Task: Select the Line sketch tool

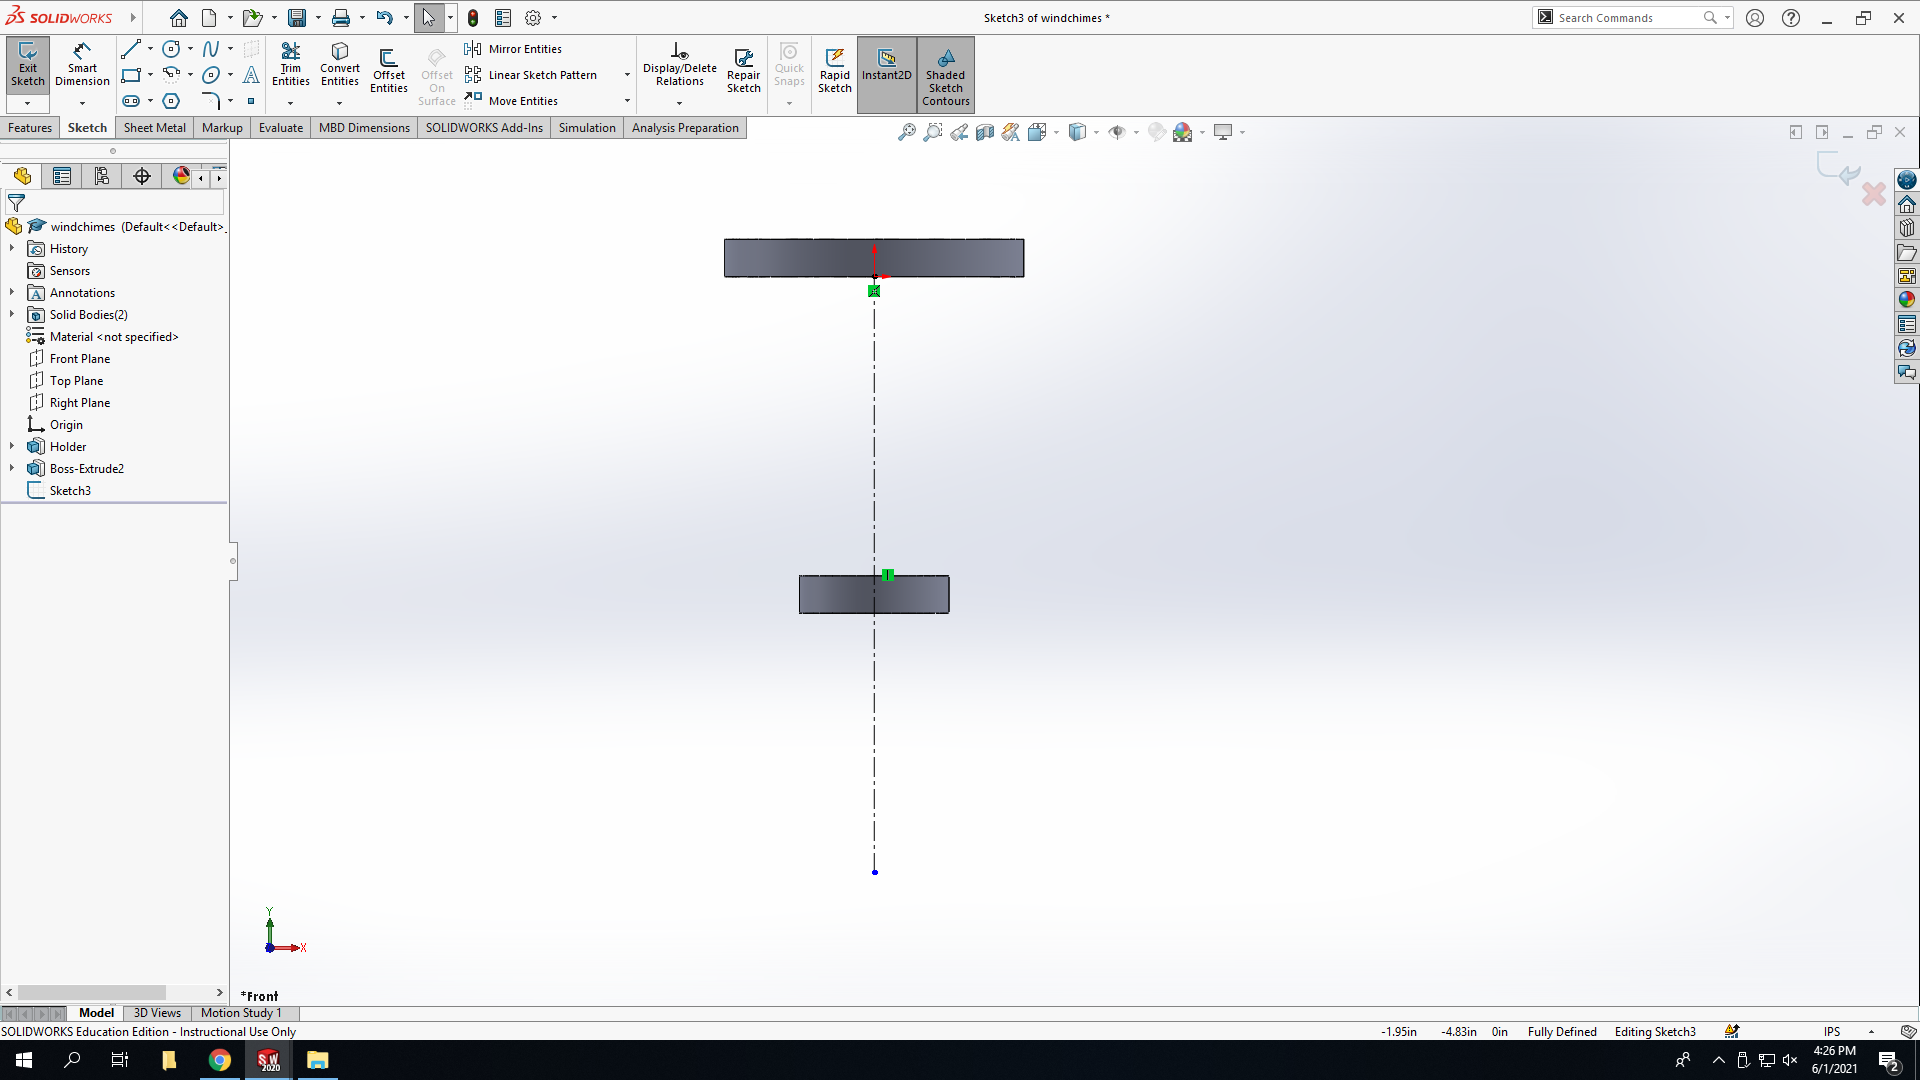Action: click(131, 49)
